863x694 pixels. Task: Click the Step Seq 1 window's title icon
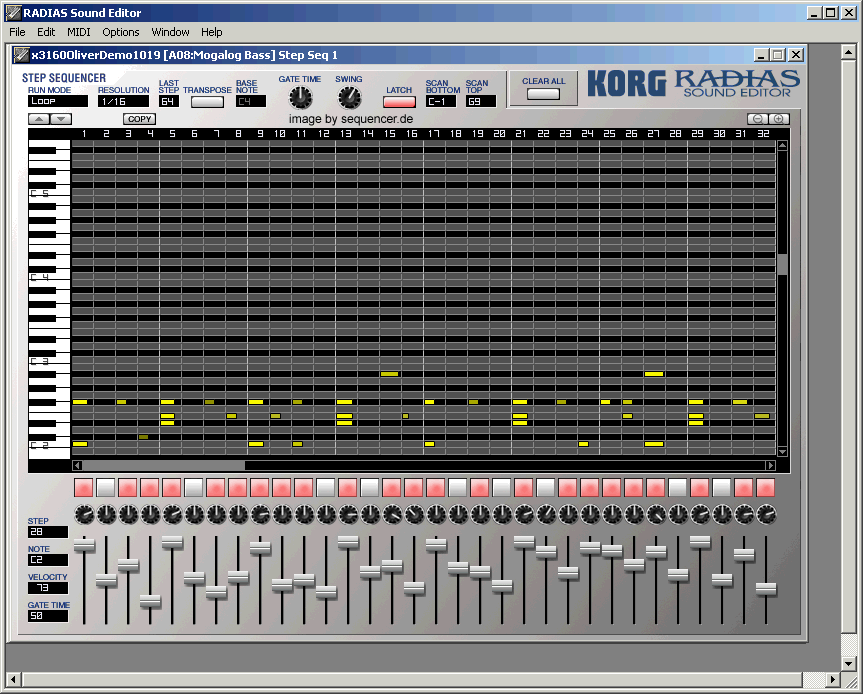point(21,54)
